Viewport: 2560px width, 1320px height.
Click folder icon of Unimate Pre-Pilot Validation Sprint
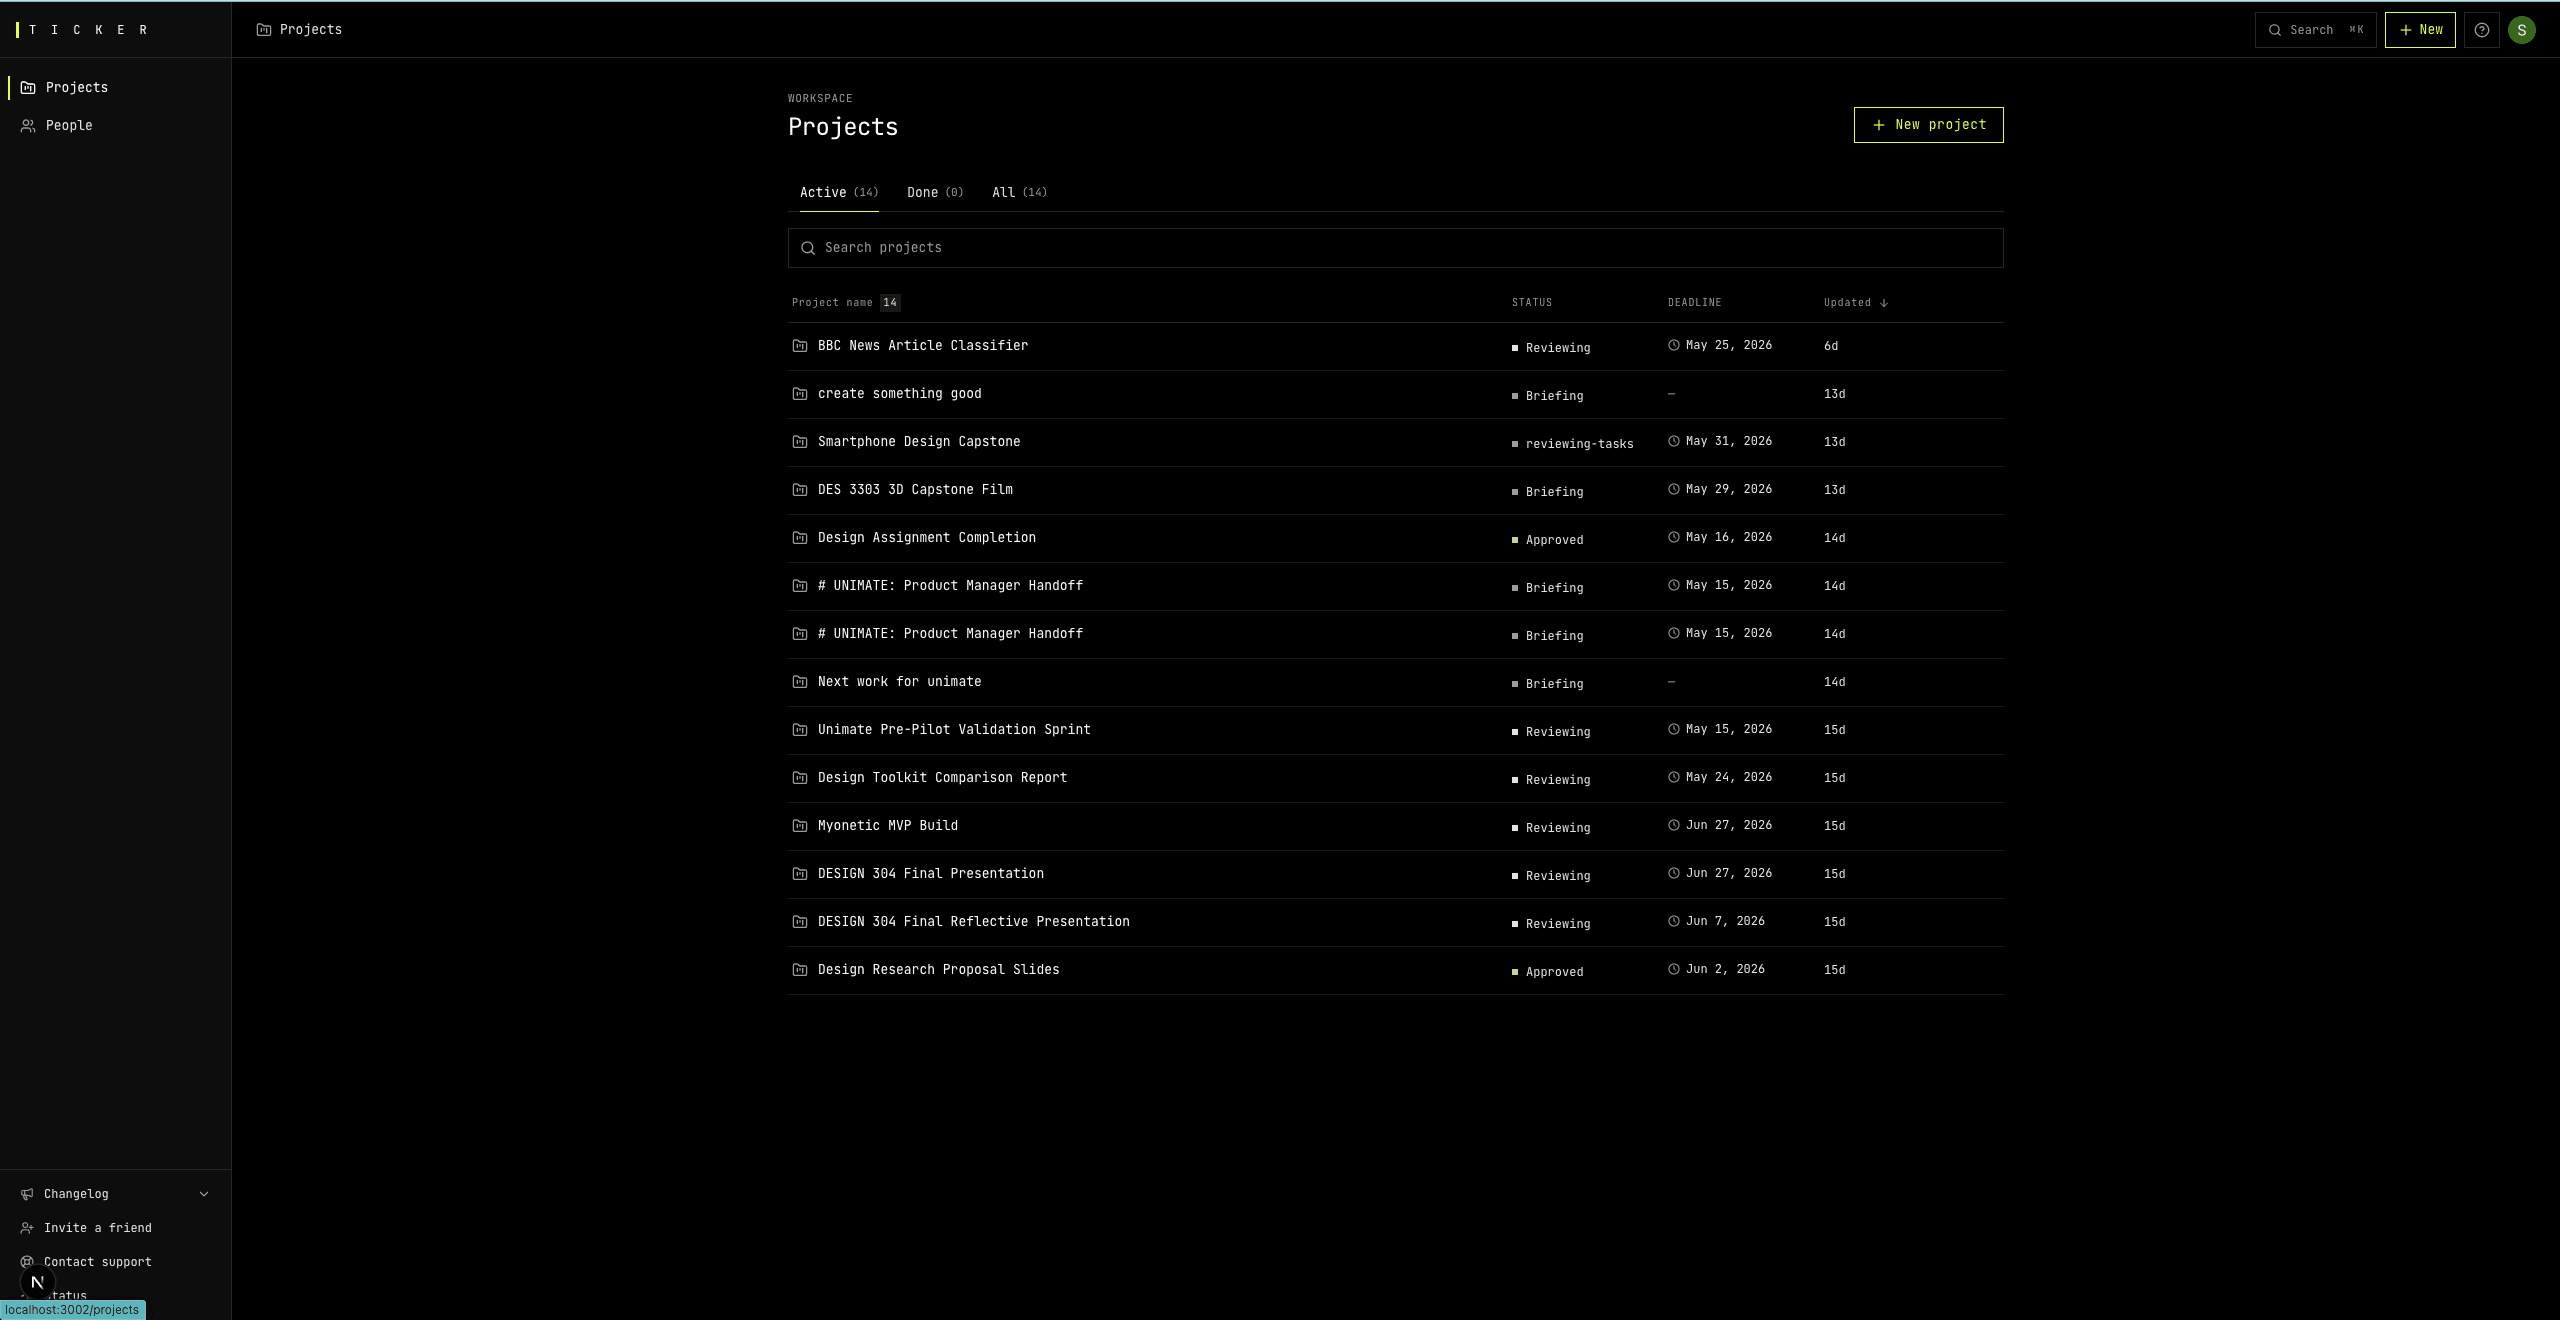[800, 730]
